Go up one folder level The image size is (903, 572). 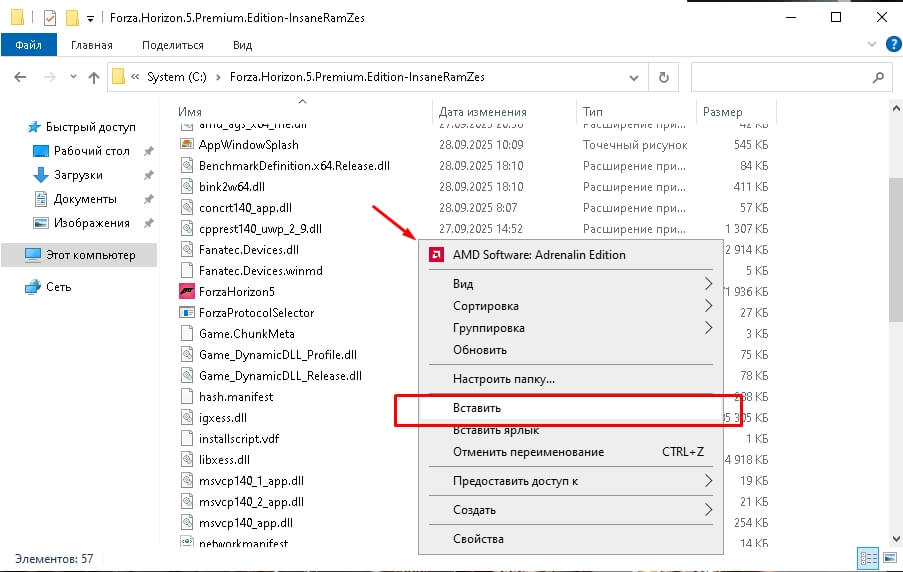(x=94, y=77)
